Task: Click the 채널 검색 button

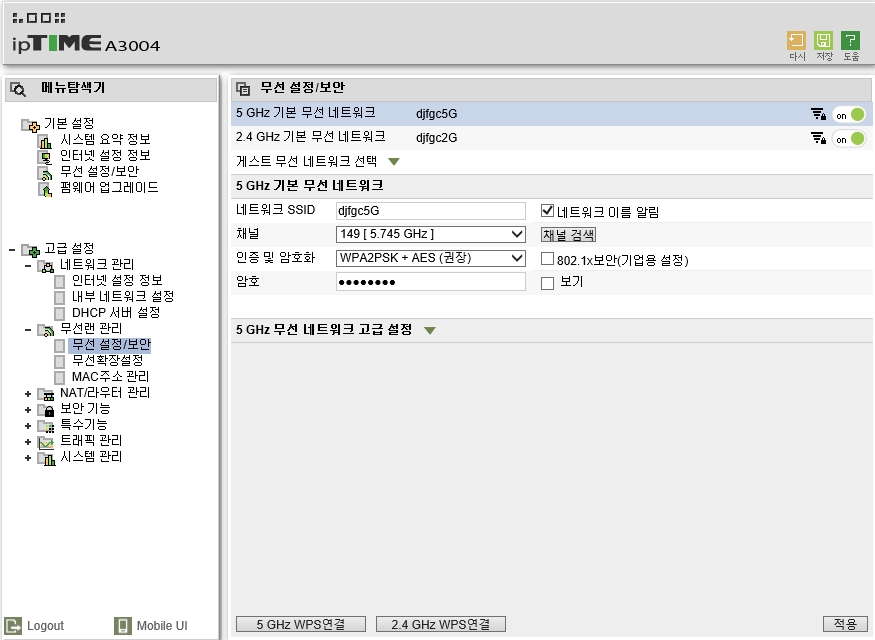Action: pyautogui.click(x=568, y=235)
